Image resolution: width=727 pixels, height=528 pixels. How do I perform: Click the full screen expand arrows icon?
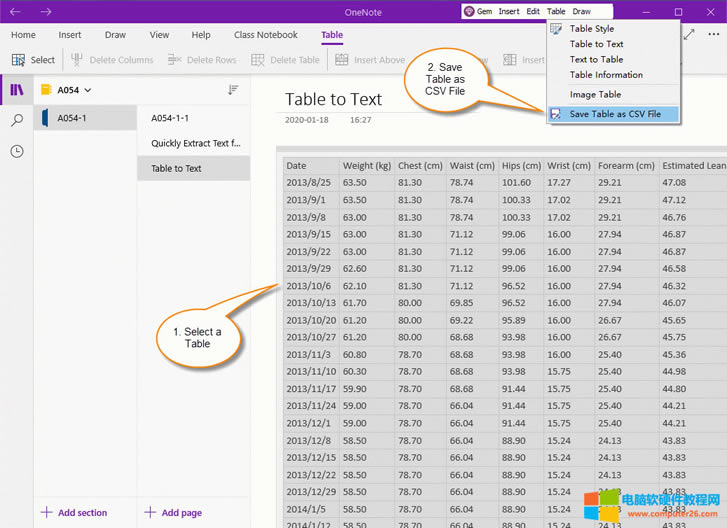[689, 34]
